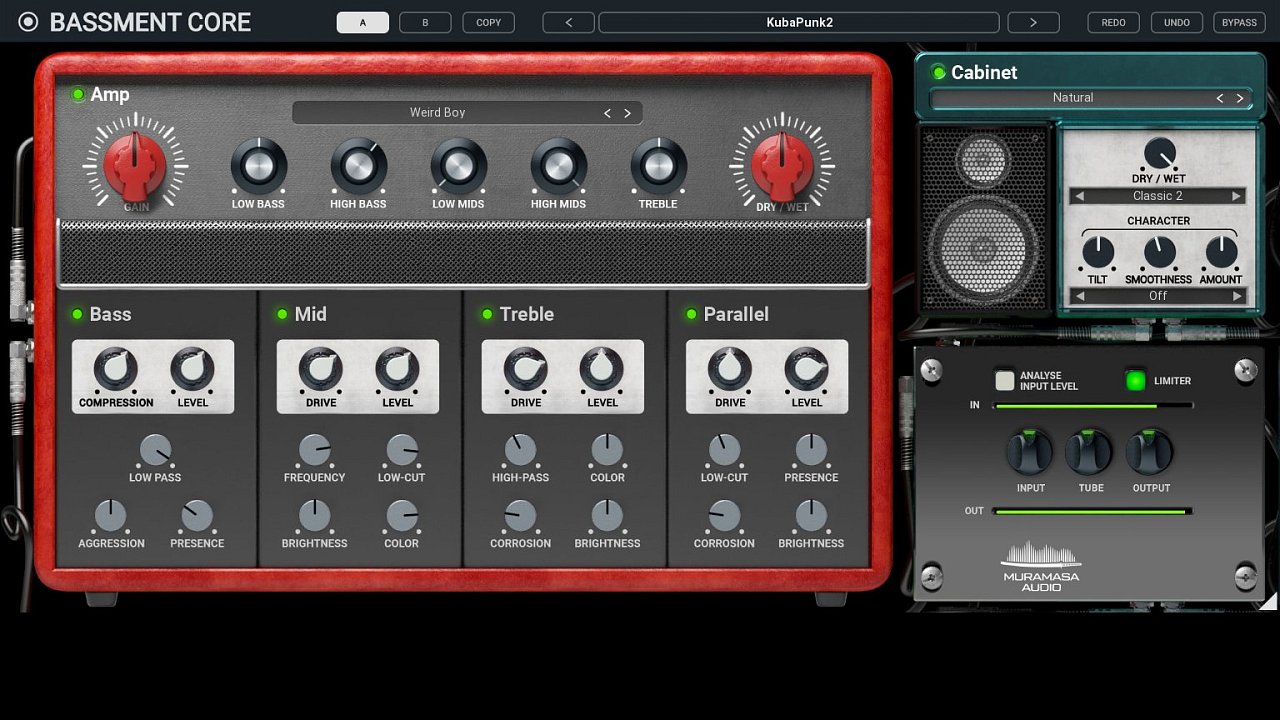Turn off the green Limiter button
This screenshot has height=720, width=1280.
[x=1135, y=381]
